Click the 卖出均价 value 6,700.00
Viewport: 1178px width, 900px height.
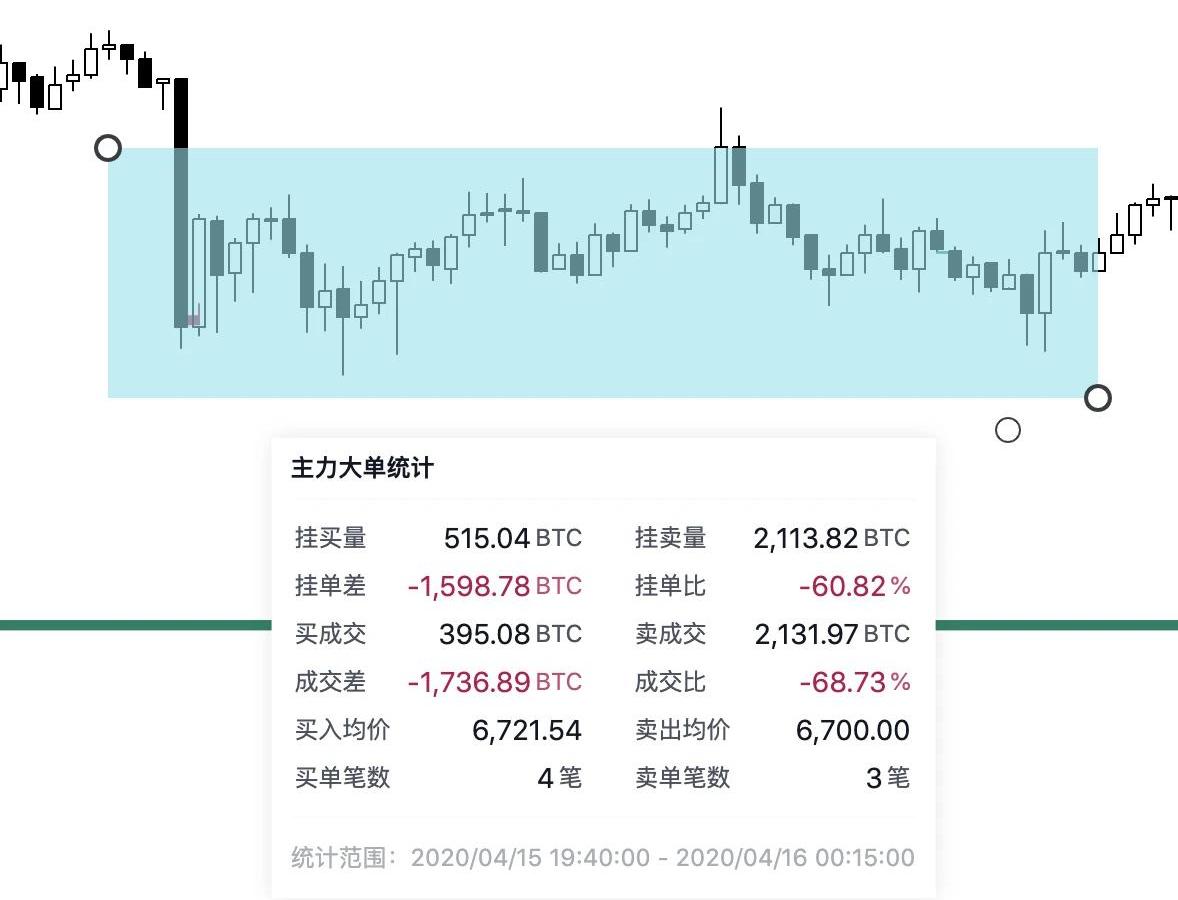853,730
